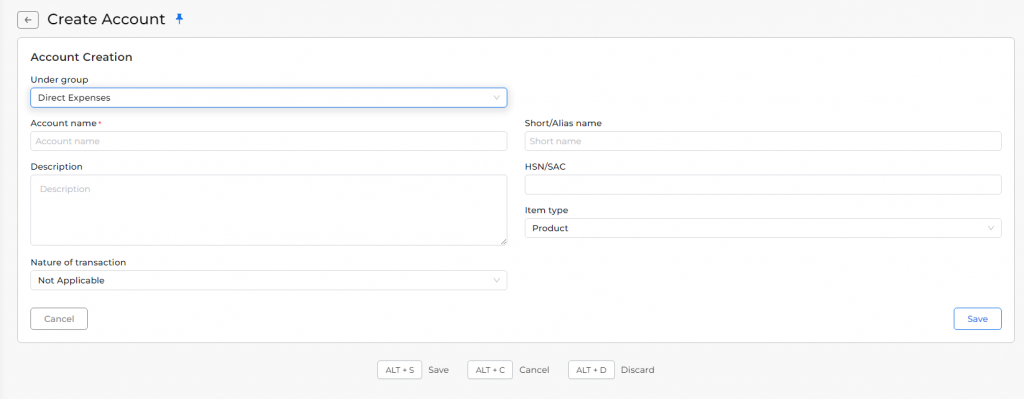Viewport: 1024px width, 399px height.
Task: Click the Cancel button
Action: pos(59,319)
